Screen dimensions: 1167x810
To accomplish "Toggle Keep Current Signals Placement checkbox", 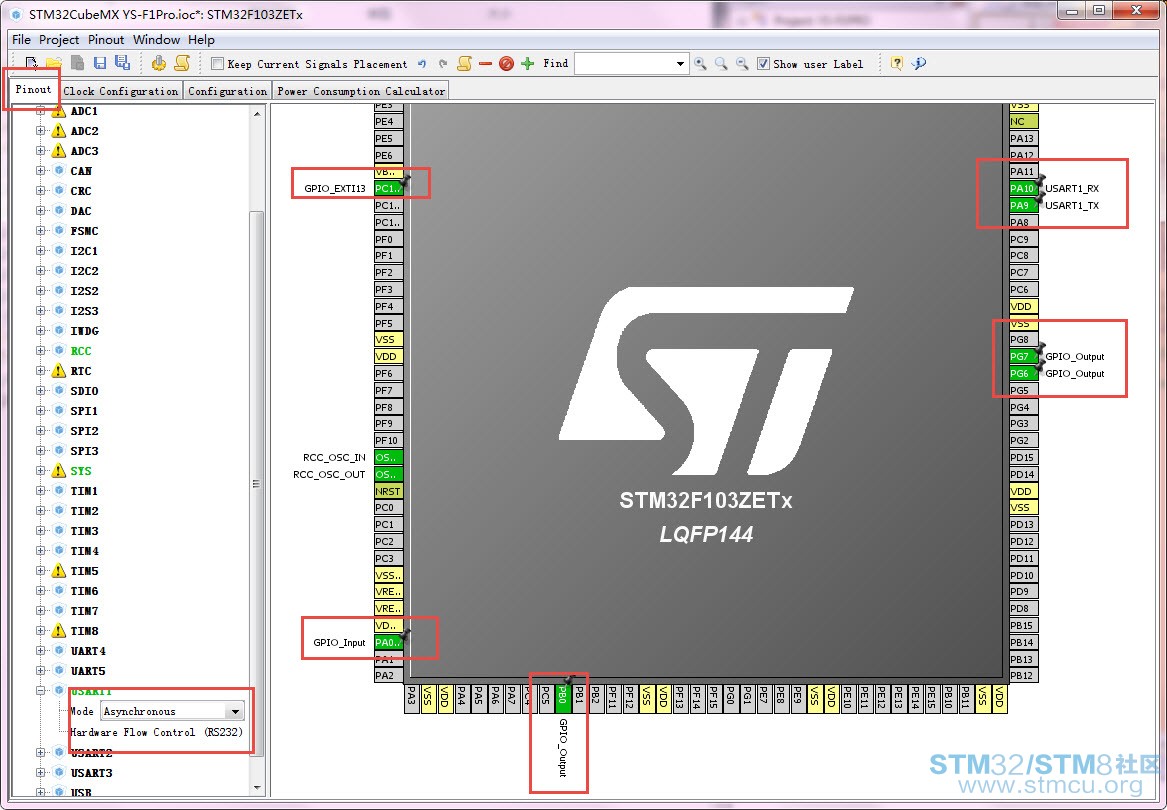I will point(217,64).
